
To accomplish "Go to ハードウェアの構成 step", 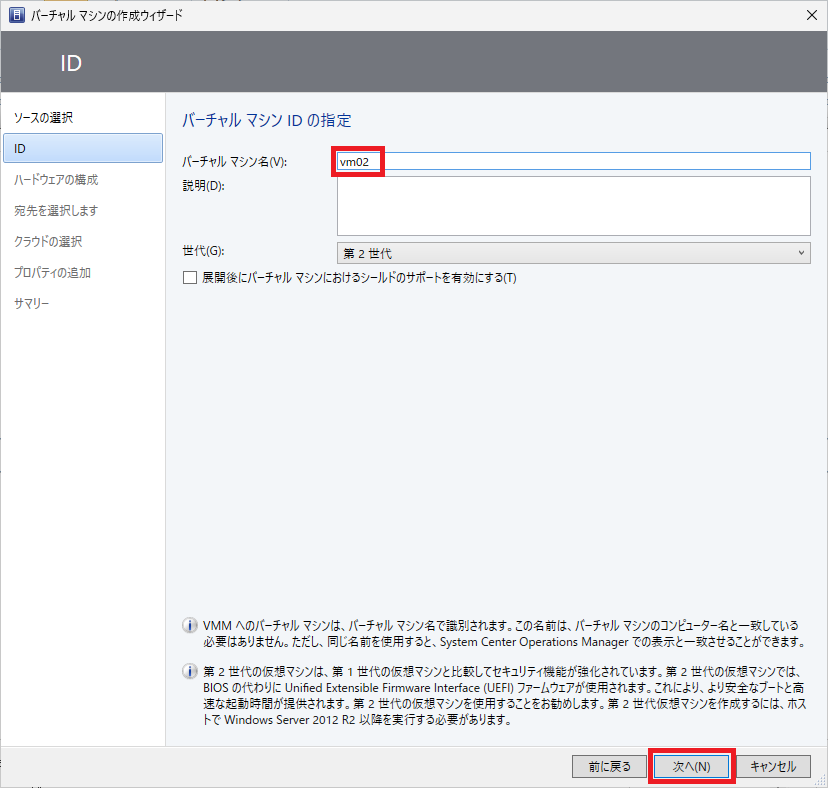I will pos(56,180).
